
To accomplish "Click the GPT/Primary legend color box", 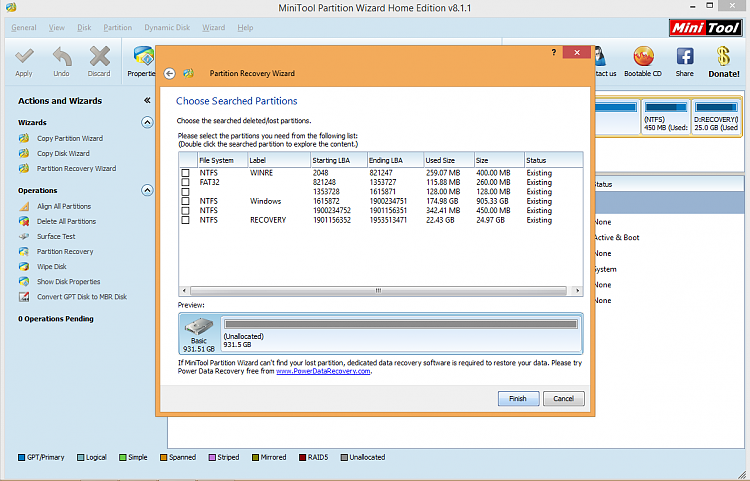I will pos(22,458).
